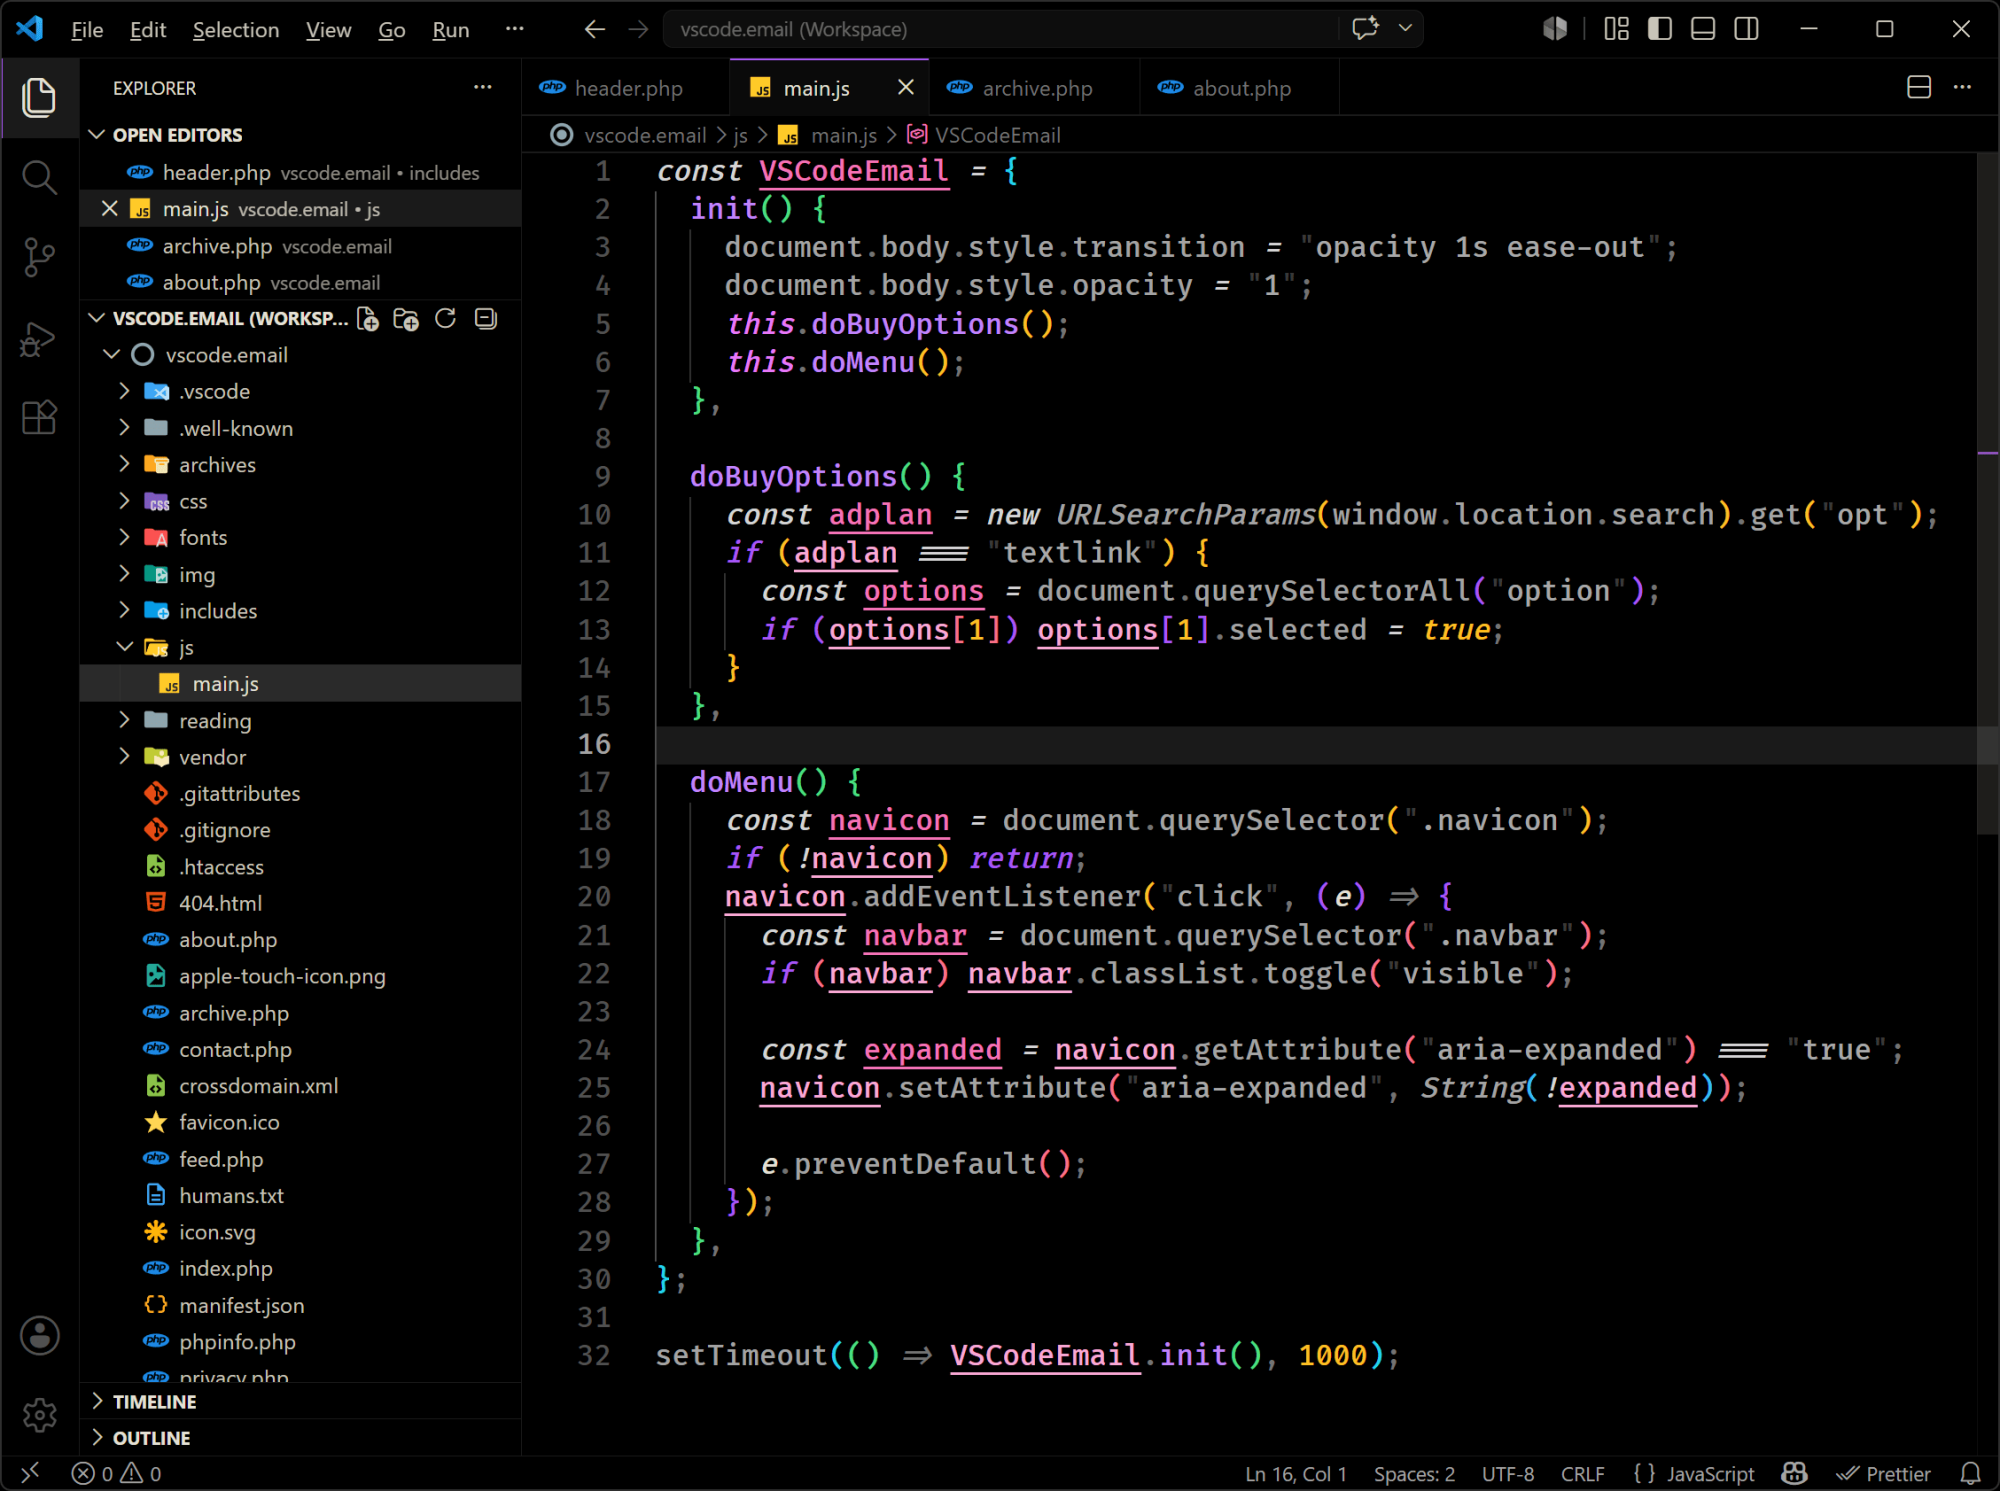The height and width of the screenshot is (1491, 2000).
Task: Open favicon.ico in the file tree
Action: click(x=229, y=1122)
